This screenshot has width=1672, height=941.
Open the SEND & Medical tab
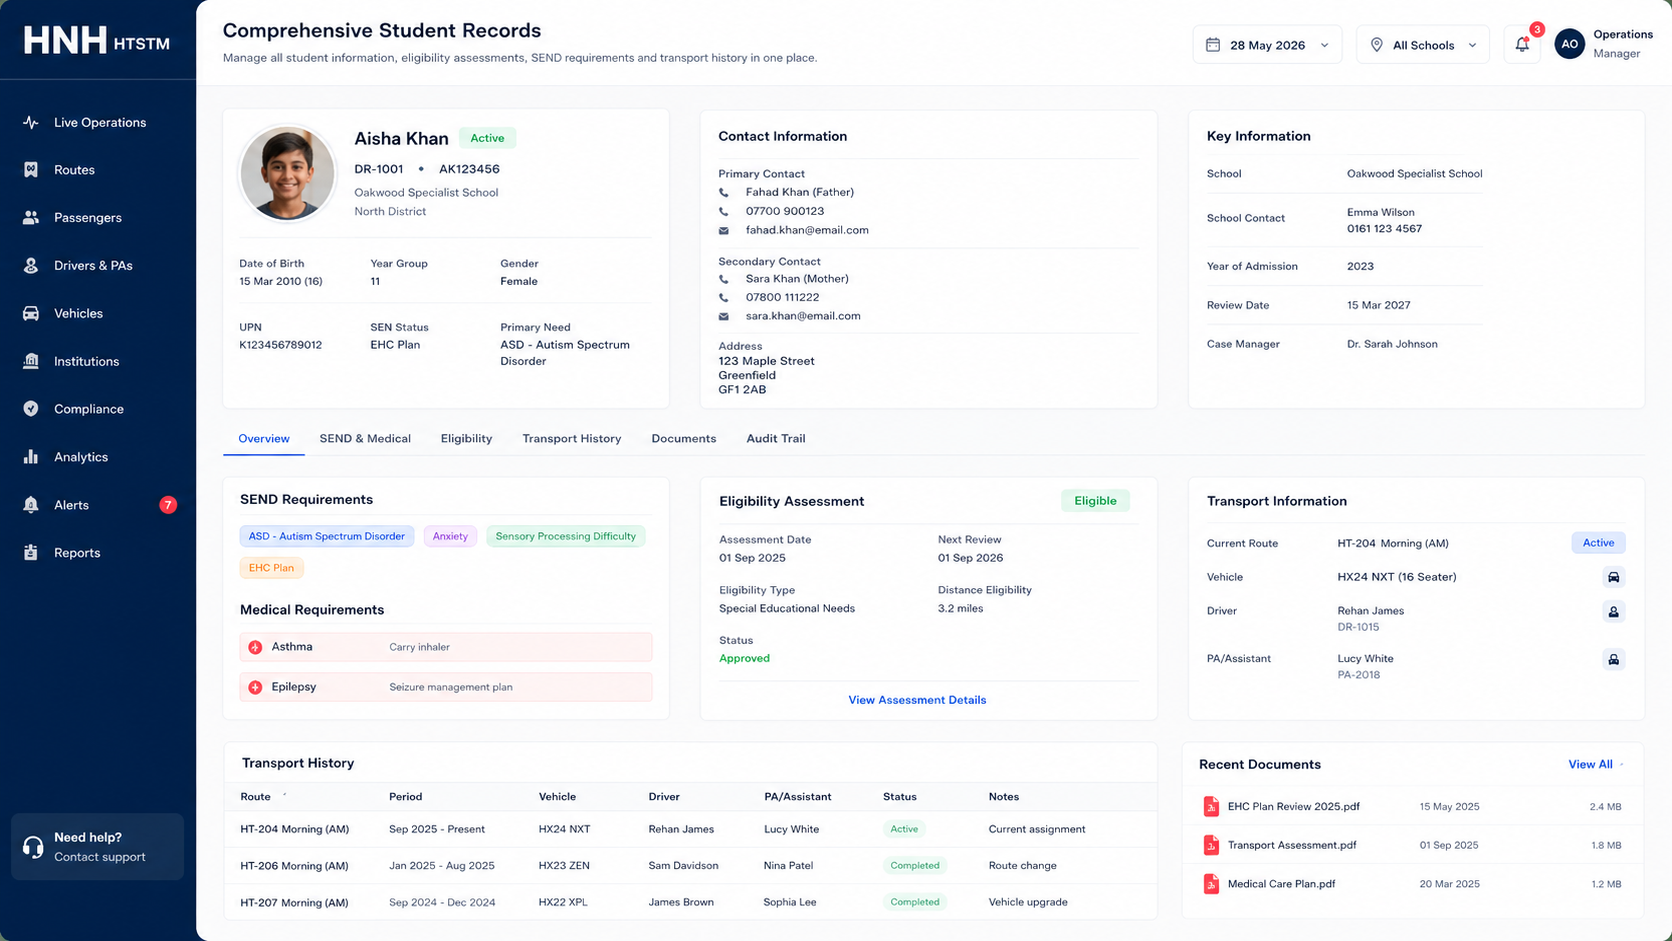pyautogui.click(x=365, y=438)
